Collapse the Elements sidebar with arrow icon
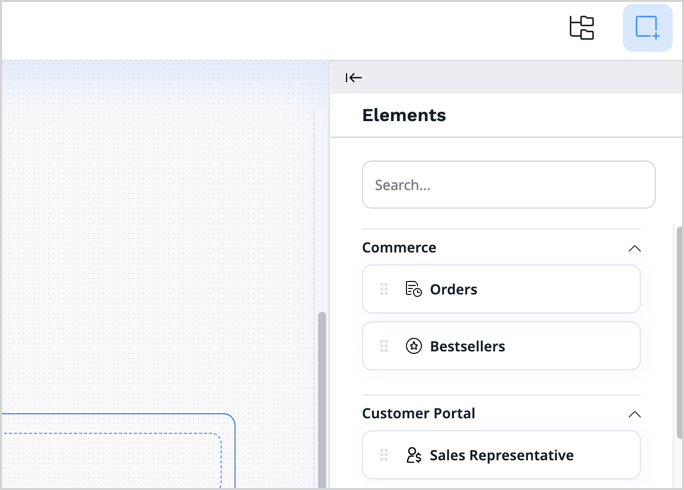This screenshot has height=490, width=684. pyautogui.click(x=354, y=78)
